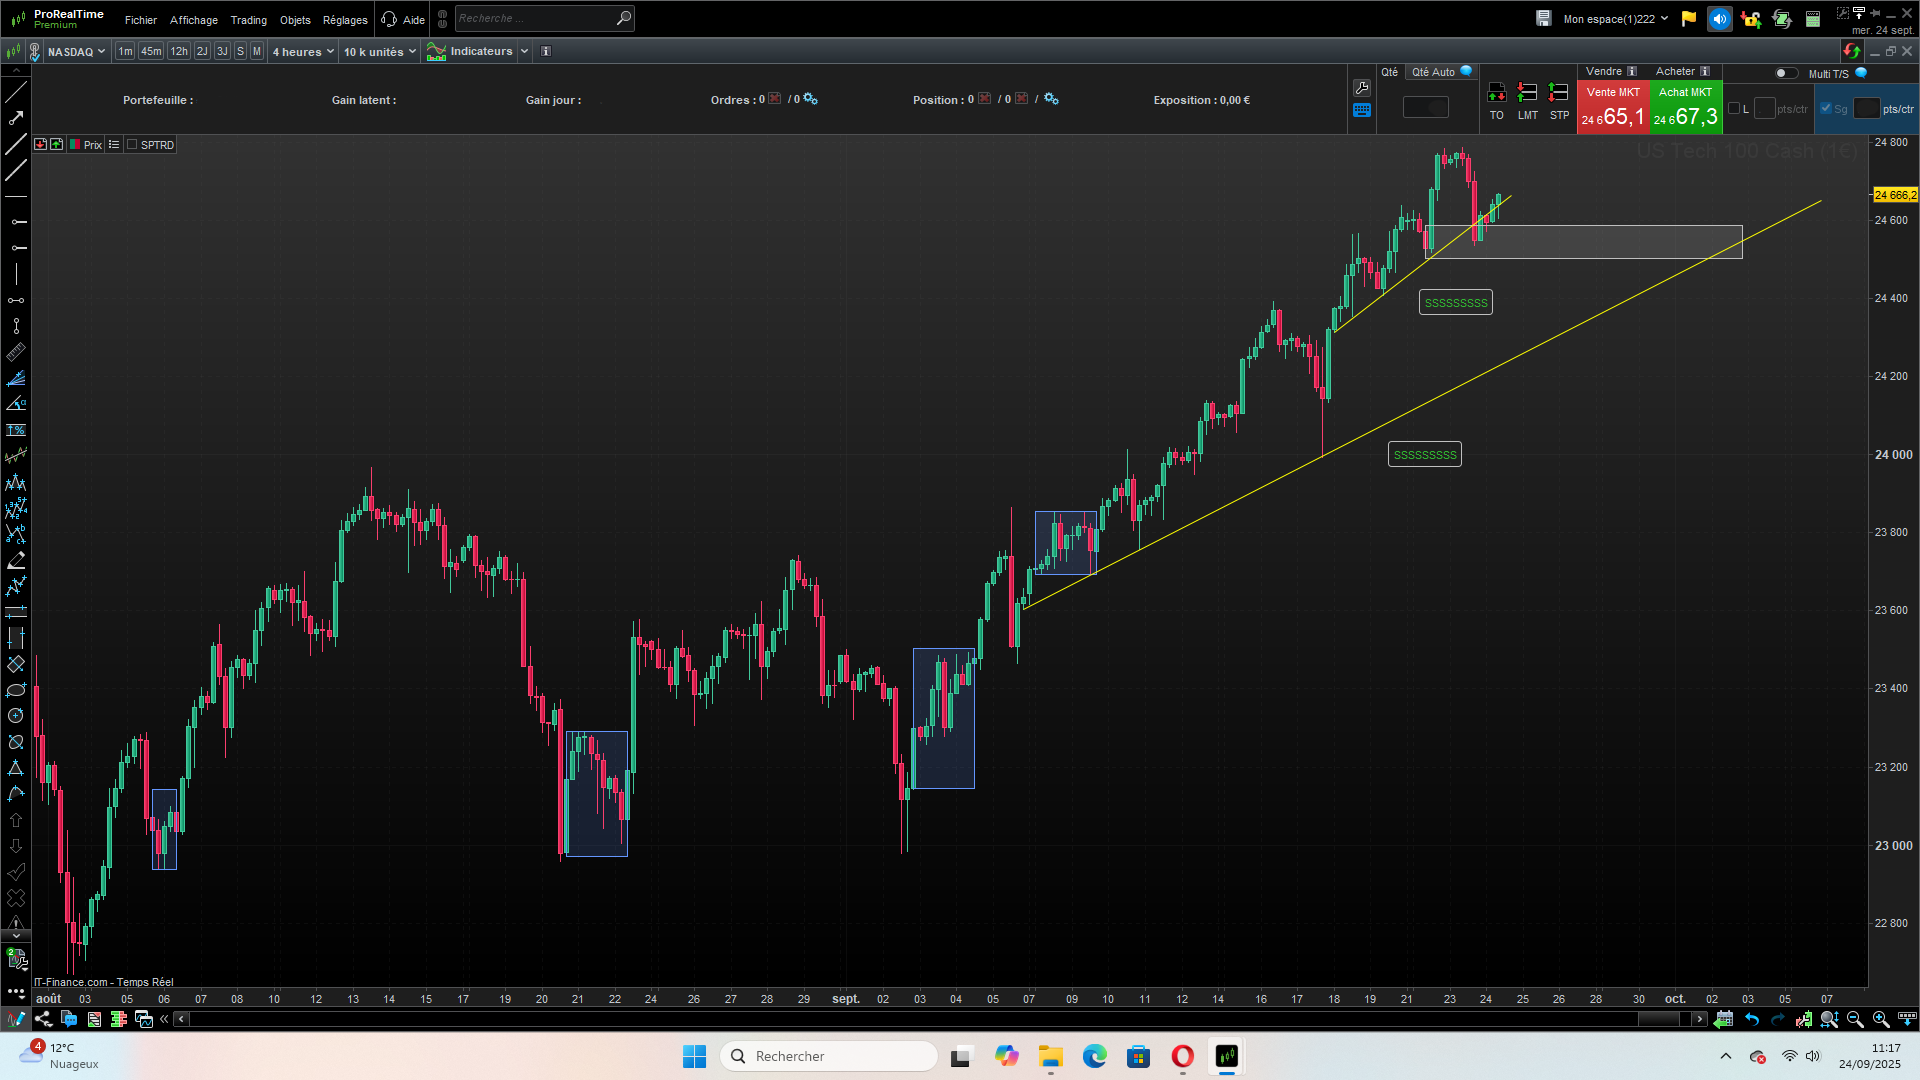1920x1080 pixels.
Task: Click the Prix color swatch in chart header
Action: (75, 145)
